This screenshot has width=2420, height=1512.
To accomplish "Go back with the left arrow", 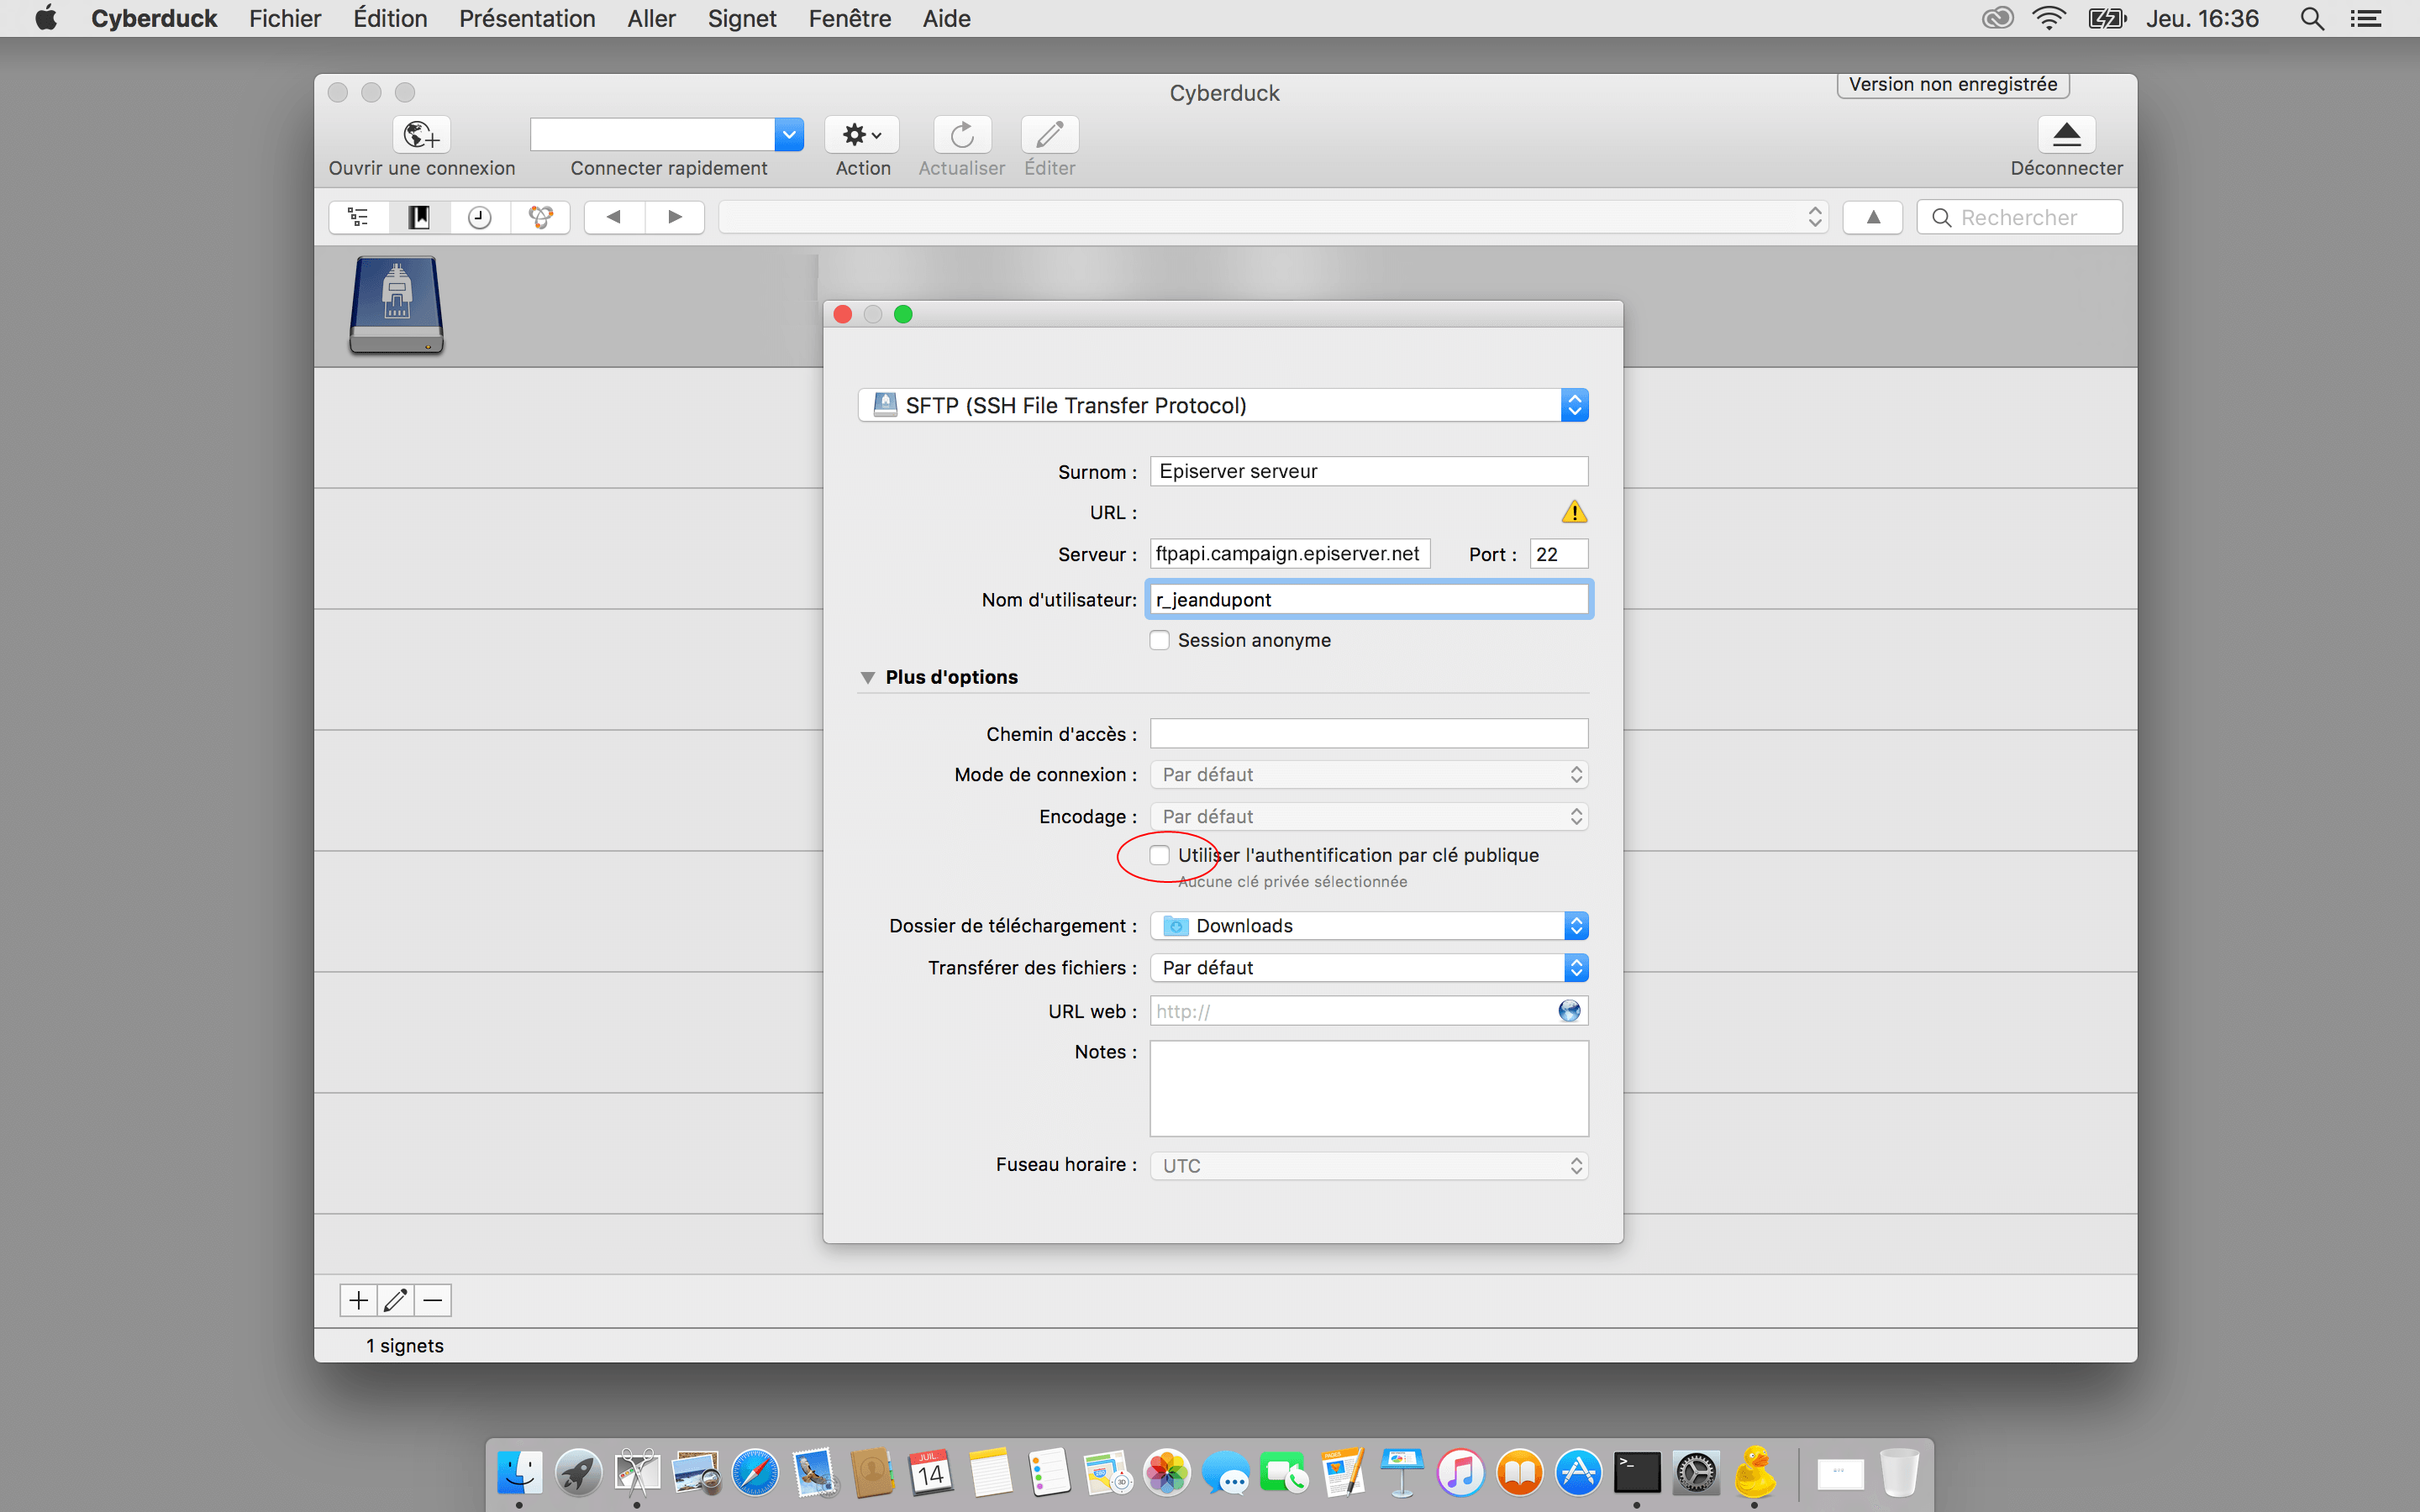I will tap(614, 217).
